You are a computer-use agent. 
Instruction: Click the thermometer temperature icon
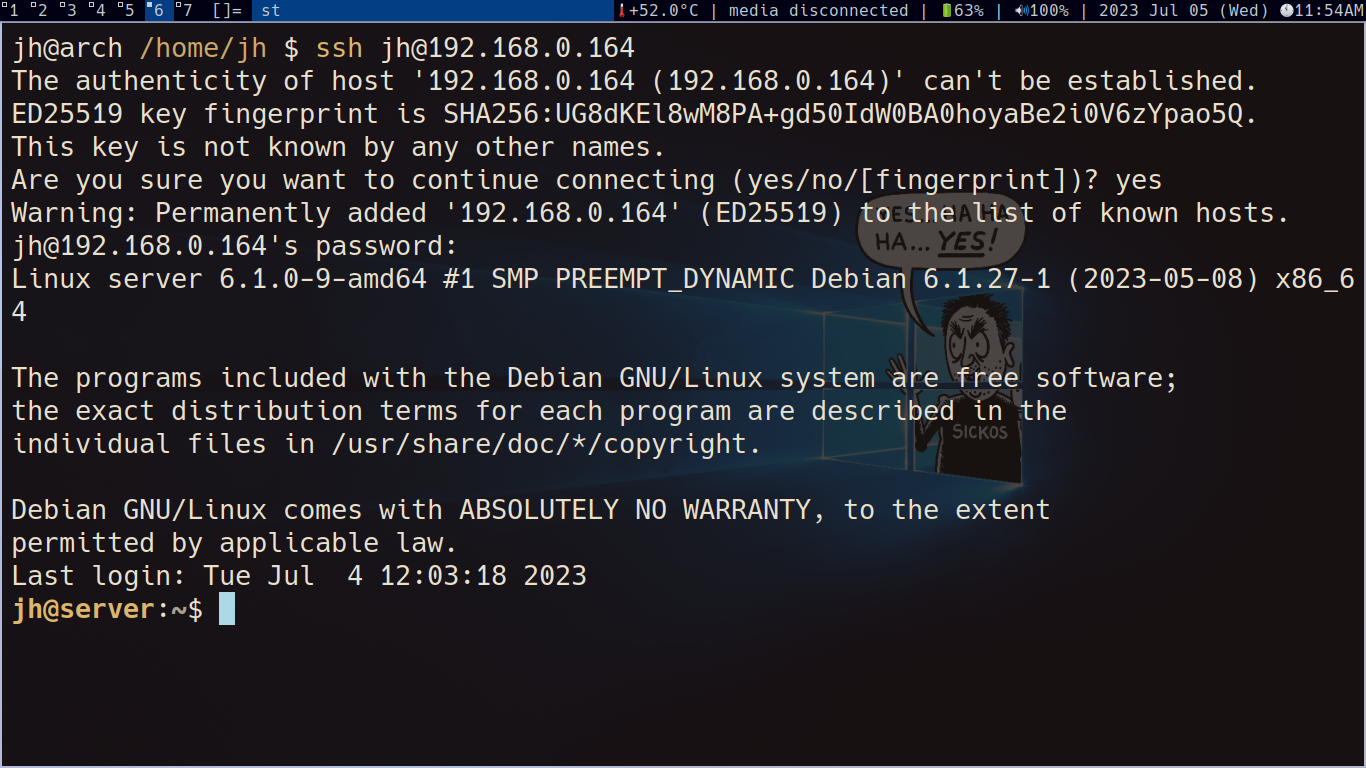pos(621,10)
